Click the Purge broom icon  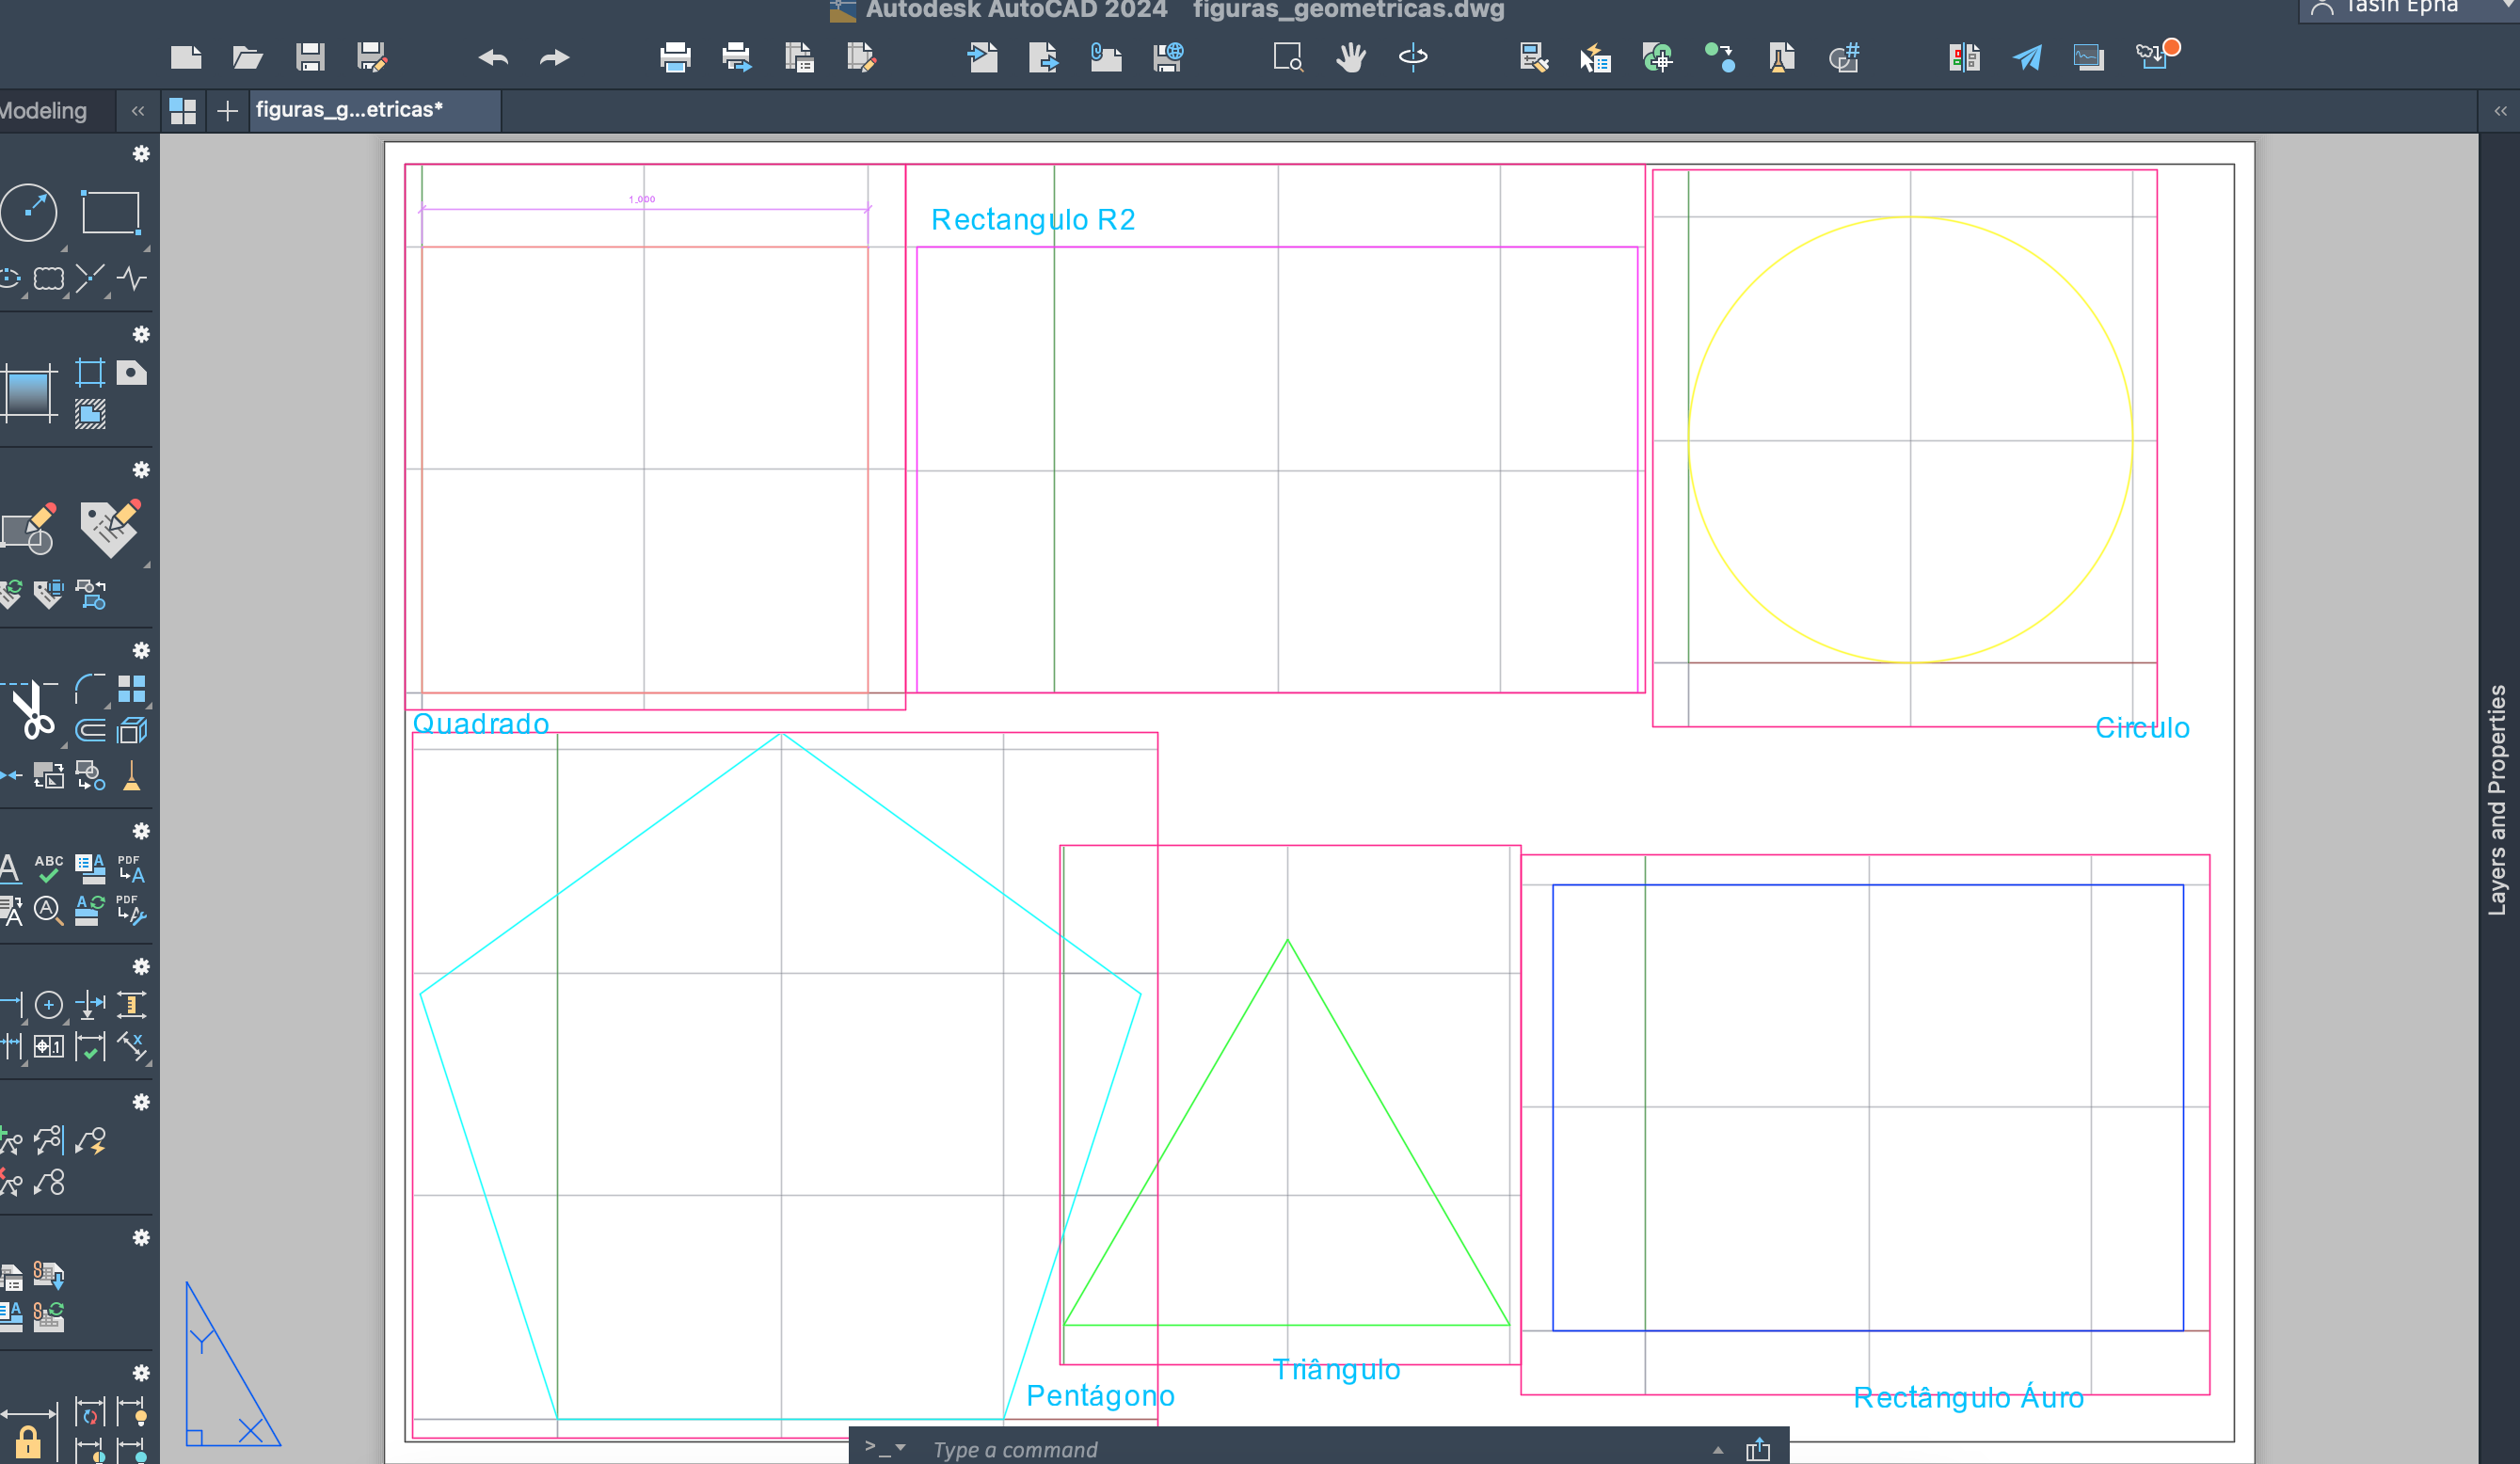tap(132, 775)
